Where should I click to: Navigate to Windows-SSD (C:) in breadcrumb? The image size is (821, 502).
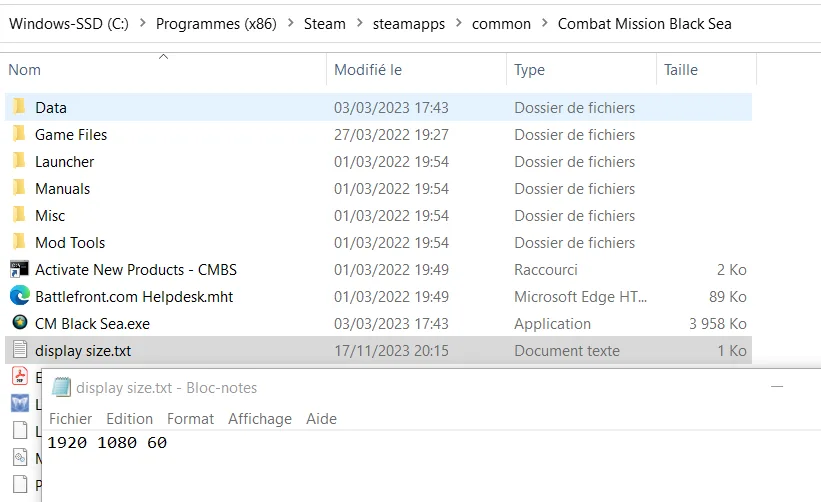[69, 24]
